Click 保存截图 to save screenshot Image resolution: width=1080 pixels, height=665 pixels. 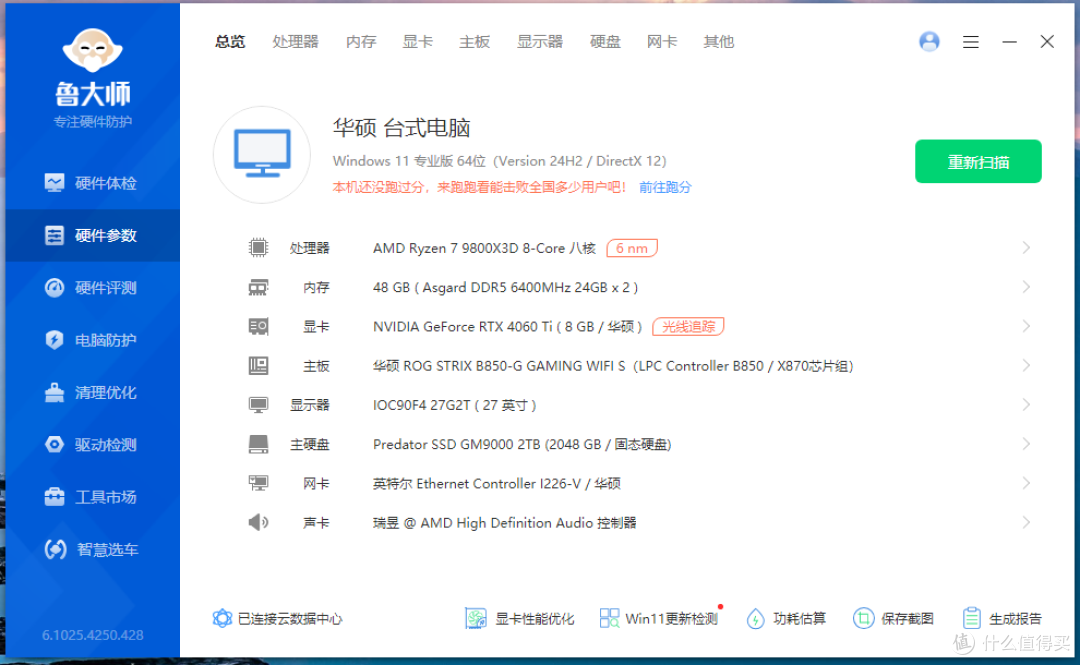coord(893,618)
